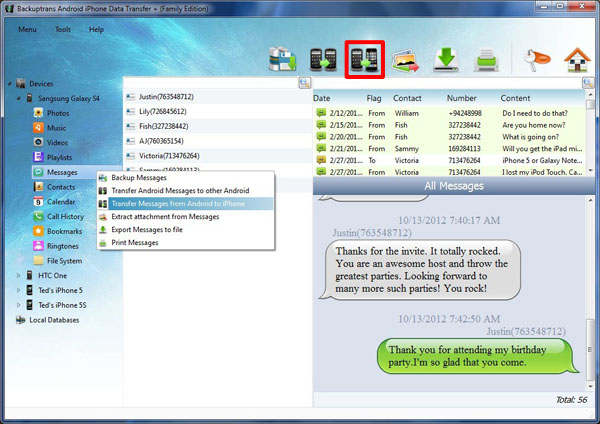The width and height of the screenshot is (600, 424).
Task: Choose Extract attachment from Messages
Action: tap(186, 217)
